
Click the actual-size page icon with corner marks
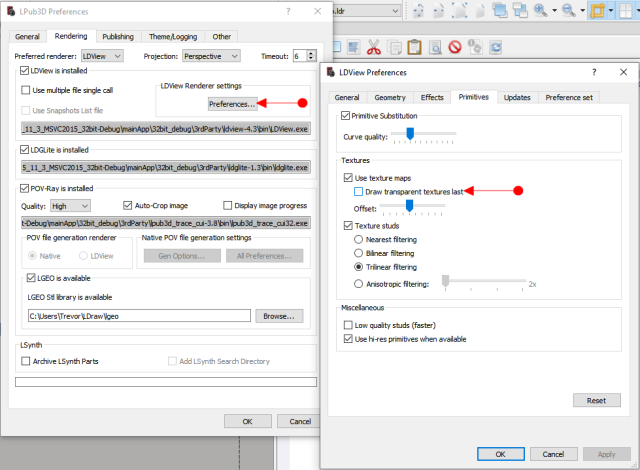459,11
